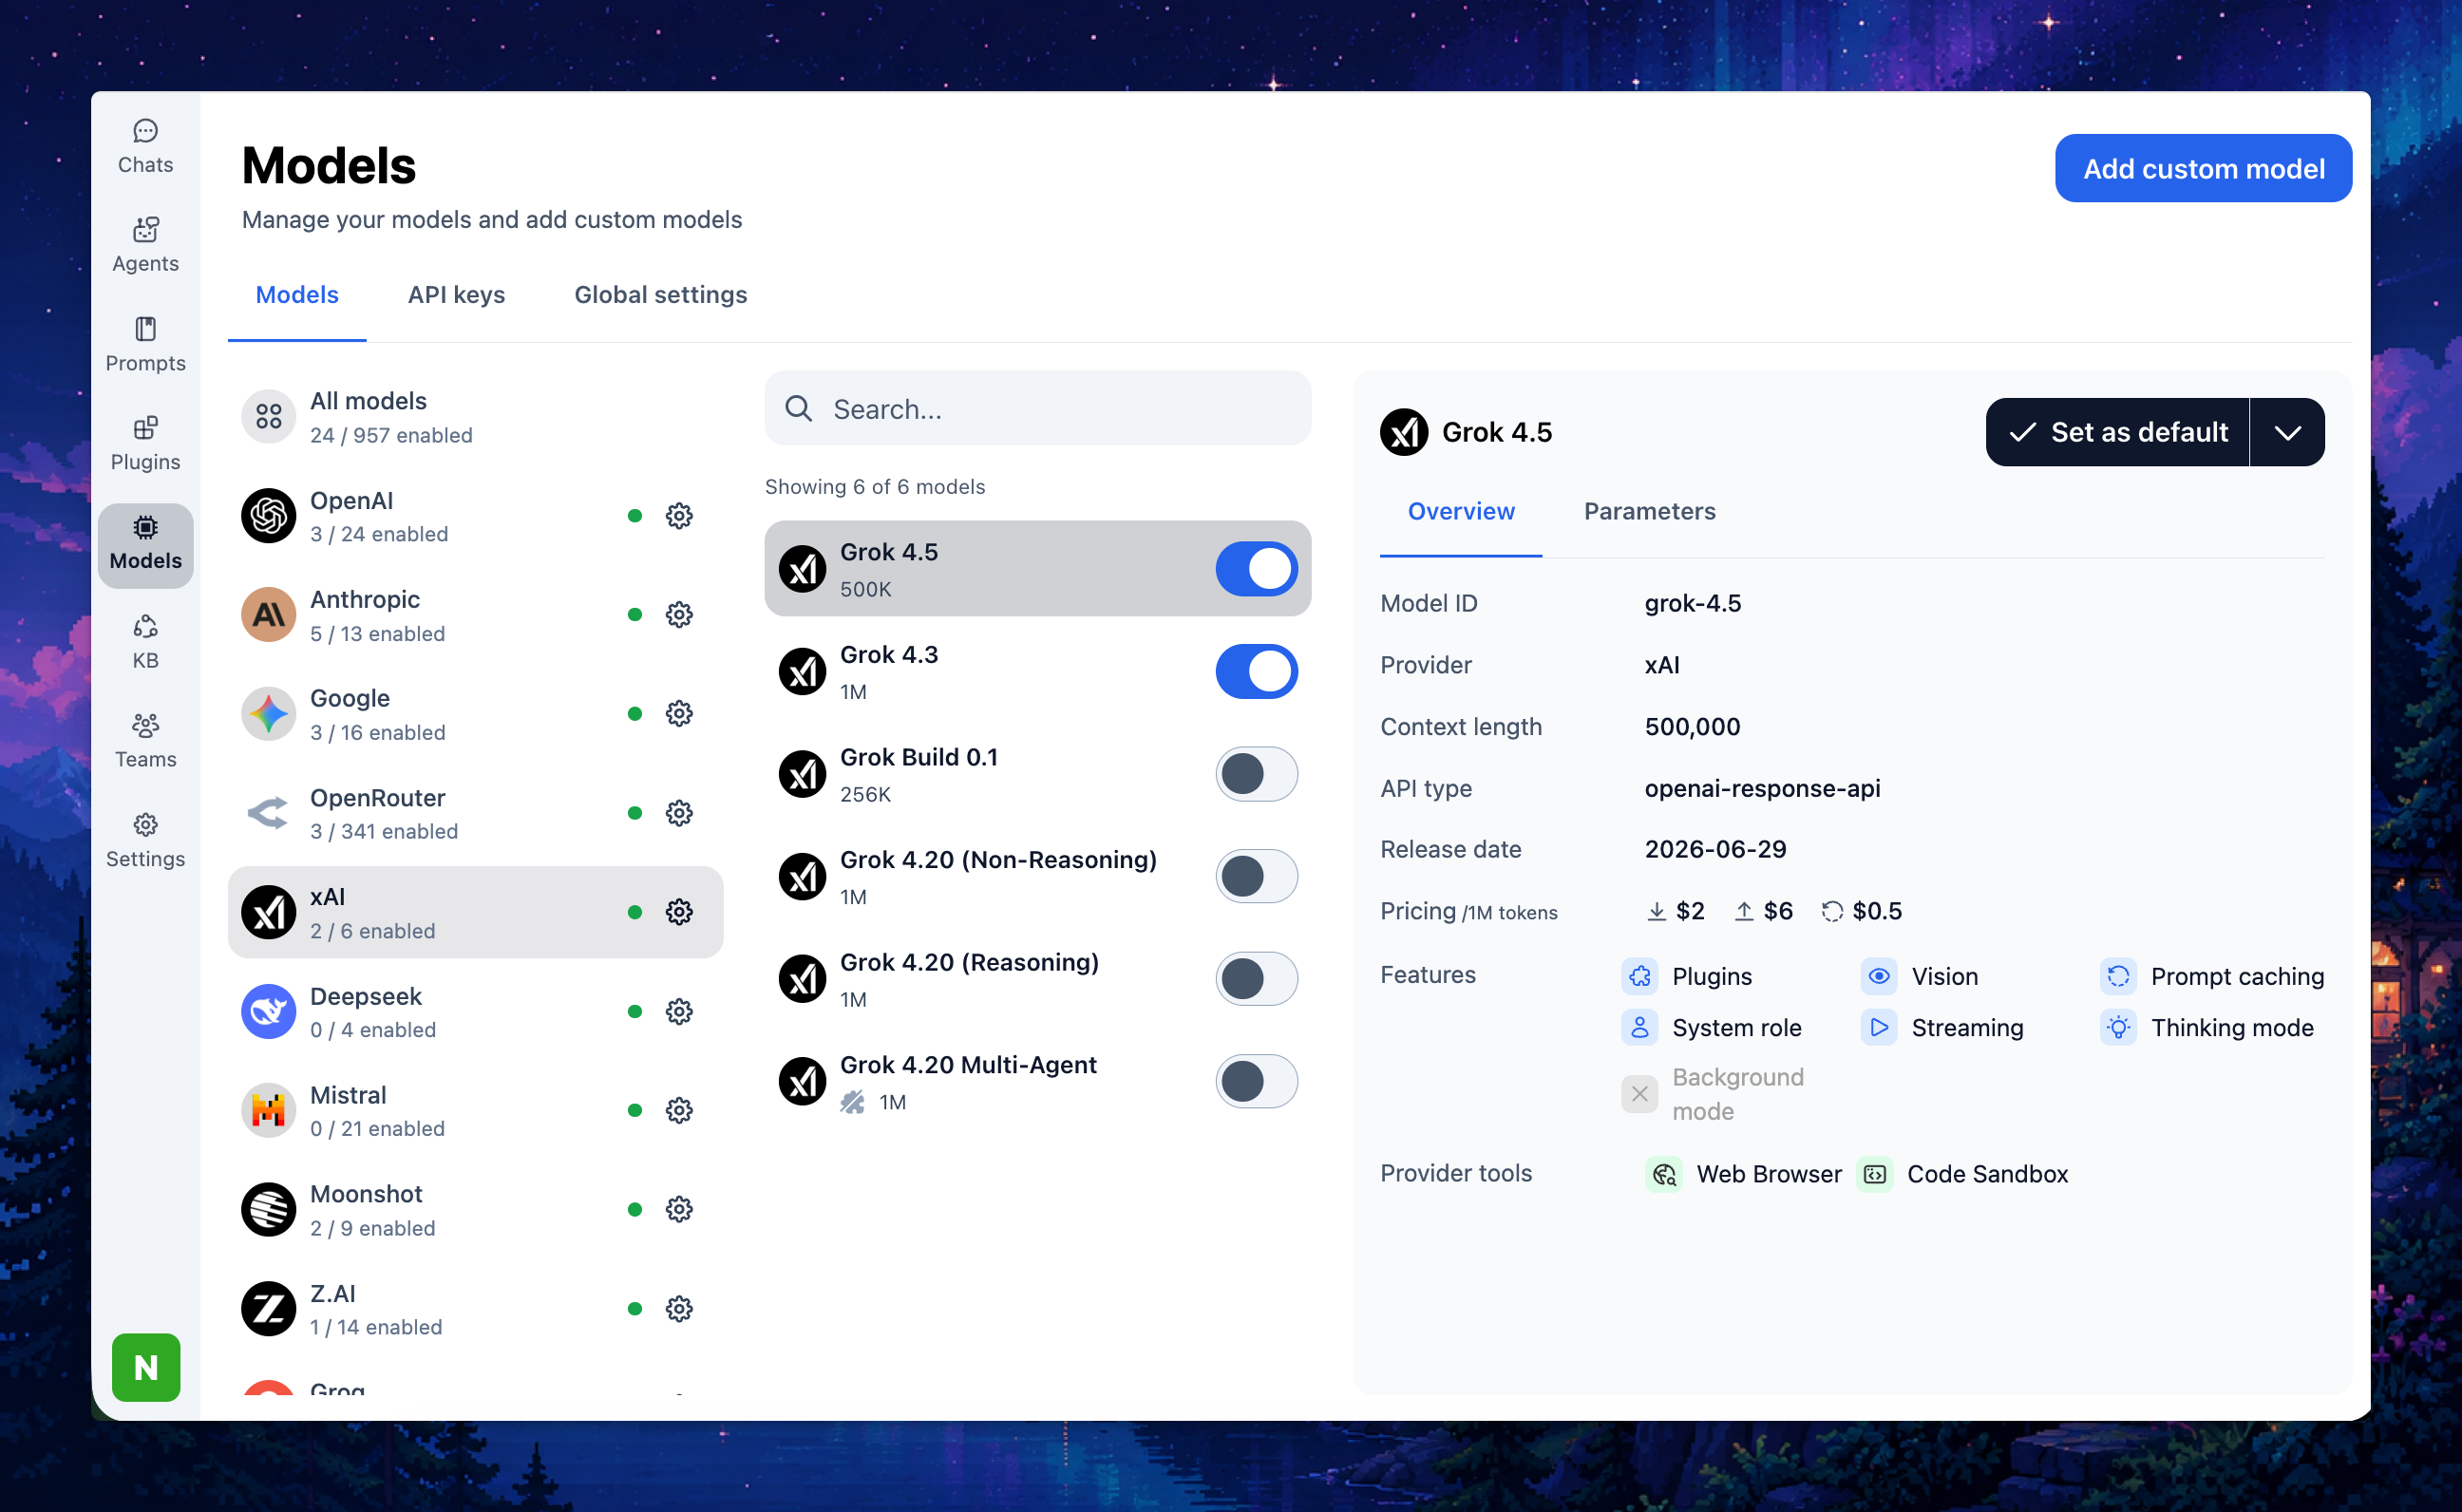Viewport: 2462px width, 1512px height.
Task: Open Mistral provider settings gear
Action: [679, 1111]
